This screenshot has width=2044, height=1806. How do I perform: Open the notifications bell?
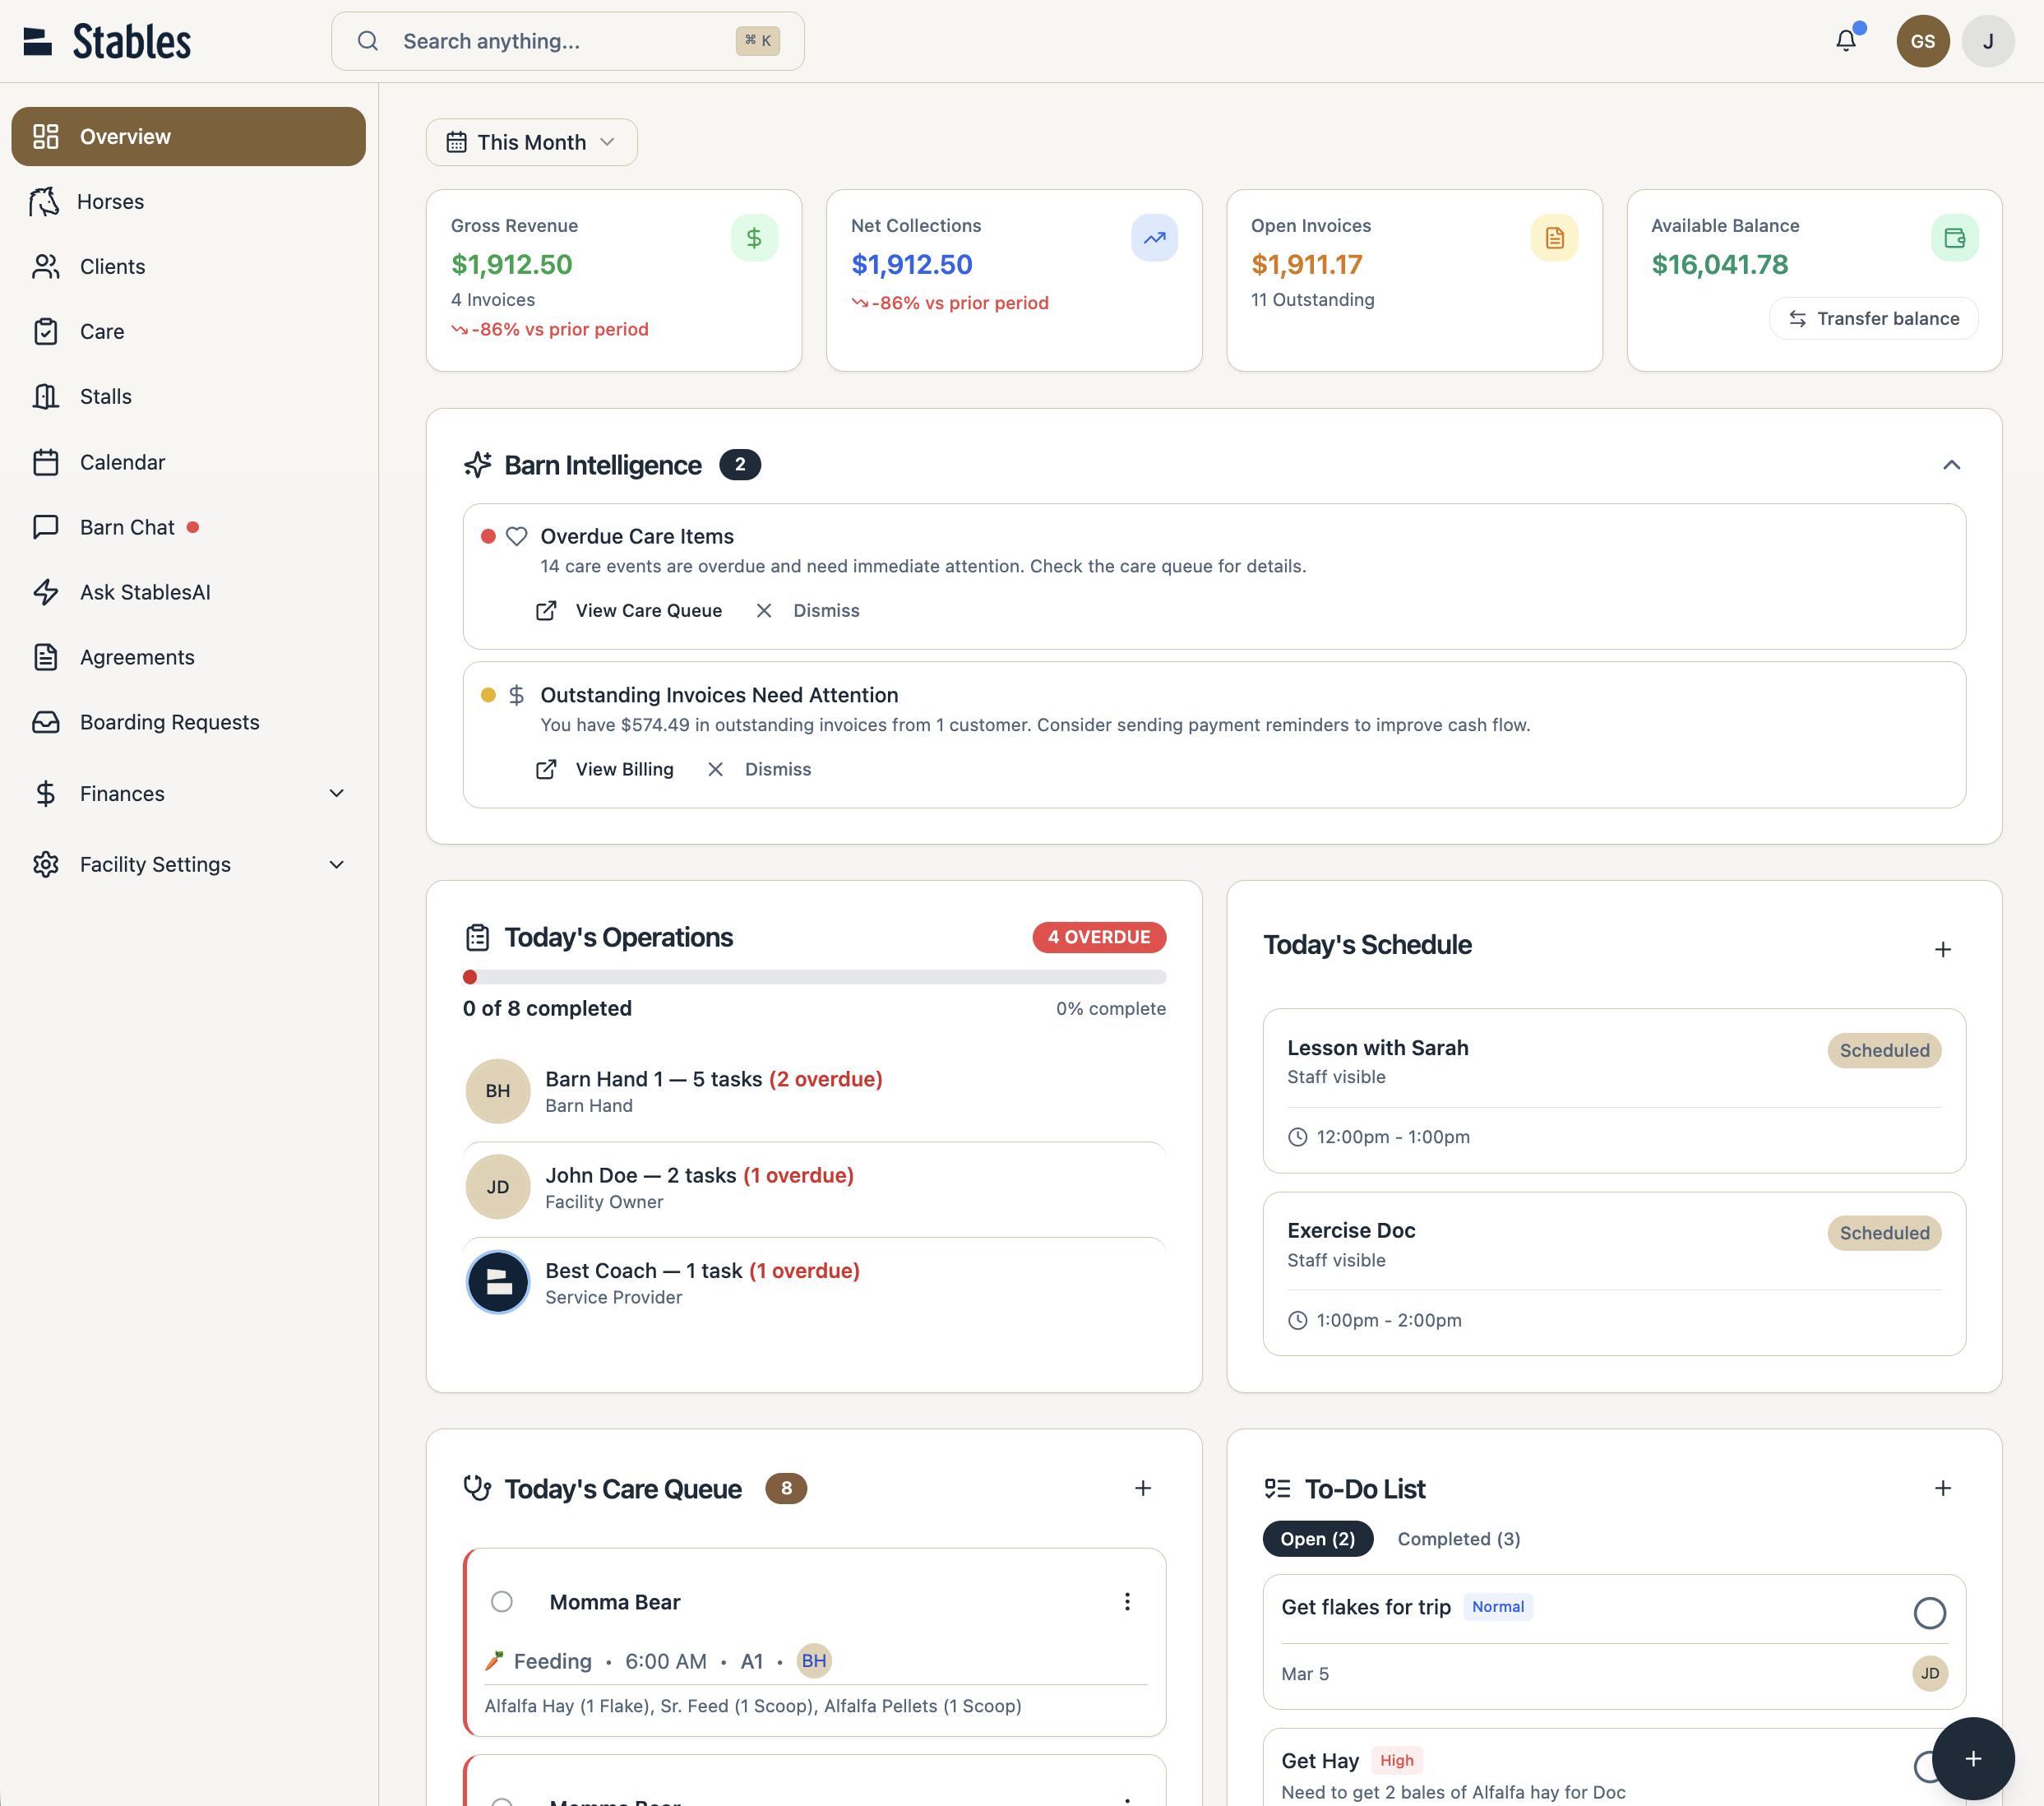pyautogui.click(x=1846, y=41)
